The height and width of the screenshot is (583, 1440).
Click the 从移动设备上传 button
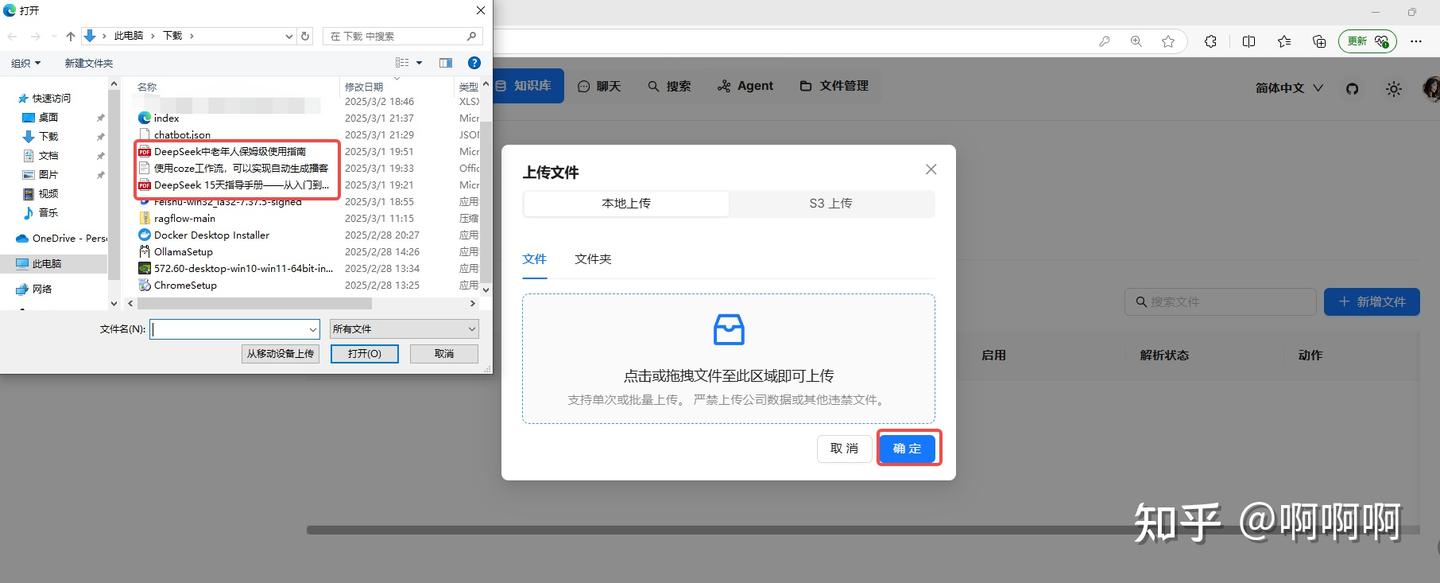281,354
